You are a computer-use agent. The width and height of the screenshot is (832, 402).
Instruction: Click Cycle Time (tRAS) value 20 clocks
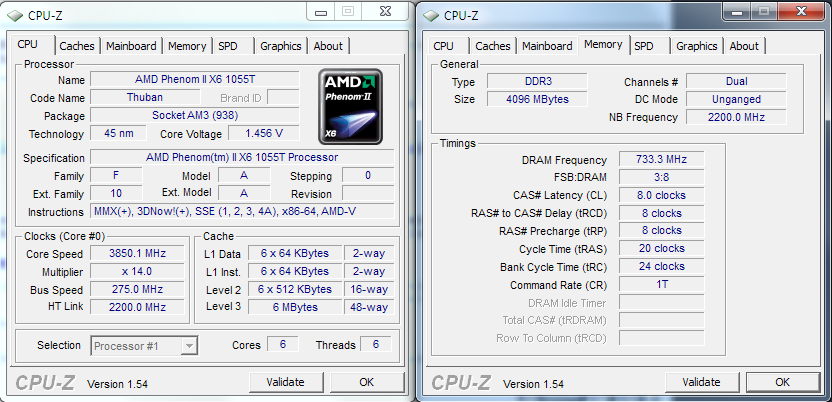tap(661, 248)
